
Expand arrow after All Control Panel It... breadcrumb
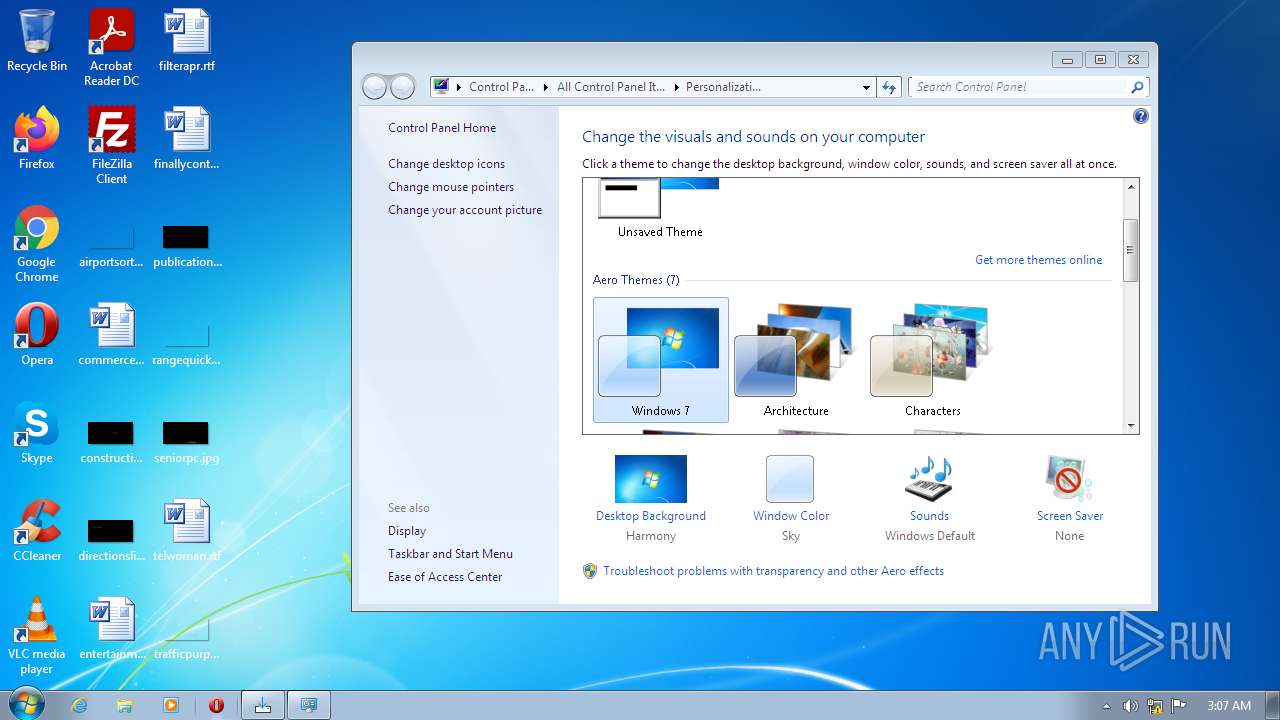pos(676,87)
